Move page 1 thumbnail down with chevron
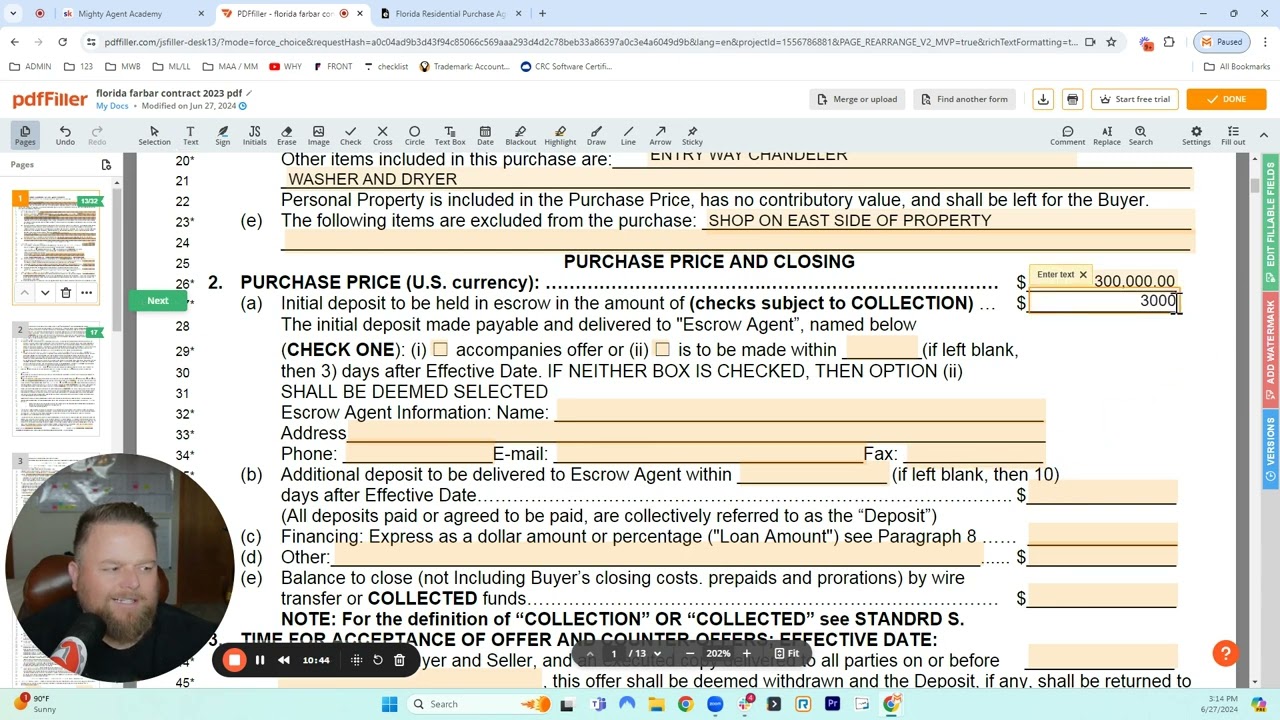The image size is (1280, 720). click(45, 293)
